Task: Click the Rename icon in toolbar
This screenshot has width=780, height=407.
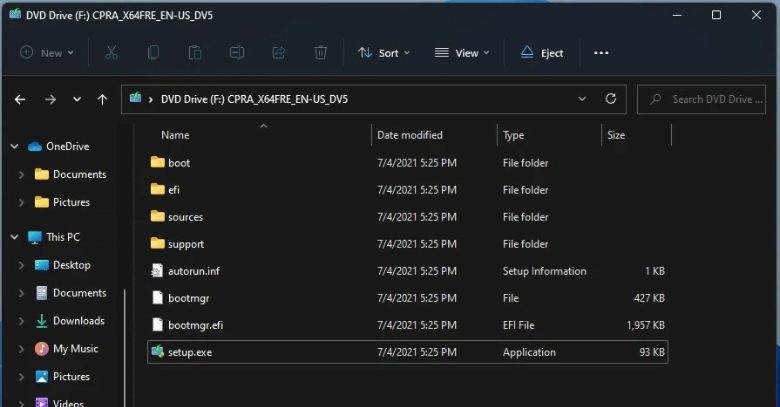Action: click(x=237, y=53)
